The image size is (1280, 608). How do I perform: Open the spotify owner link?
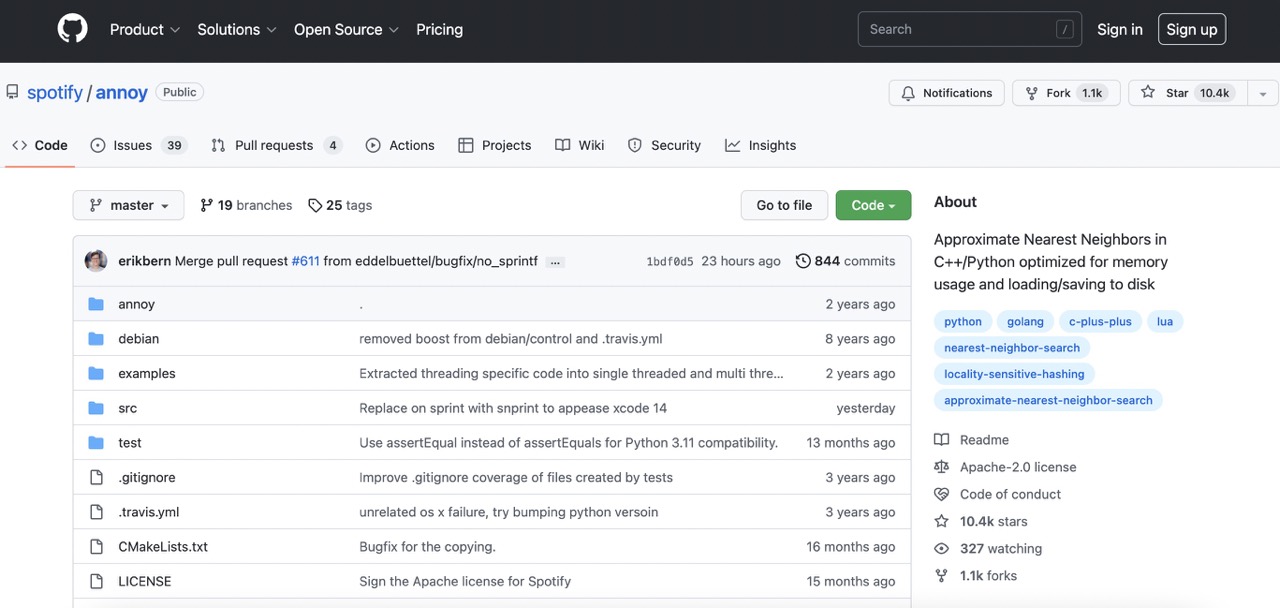point(55,93)
